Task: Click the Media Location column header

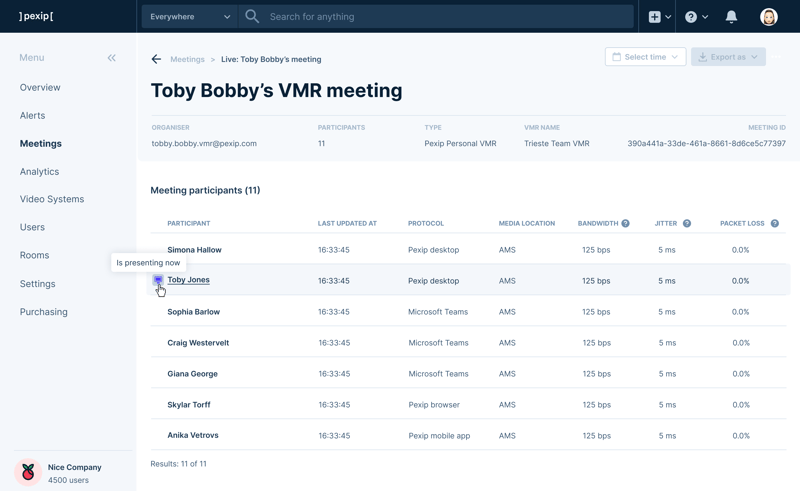Action: point(527,223)
